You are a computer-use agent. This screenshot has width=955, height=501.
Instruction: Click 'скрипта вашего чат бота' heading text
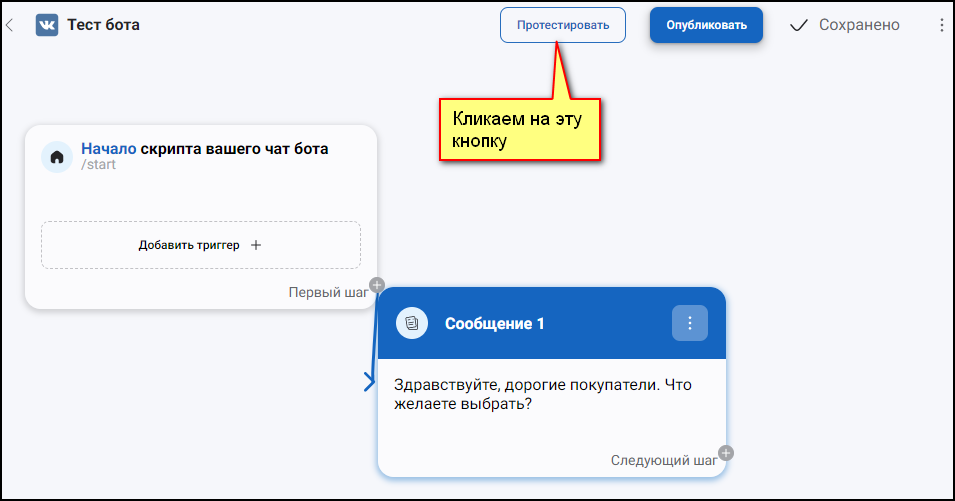pyautogui.click(x=234, y=149)
